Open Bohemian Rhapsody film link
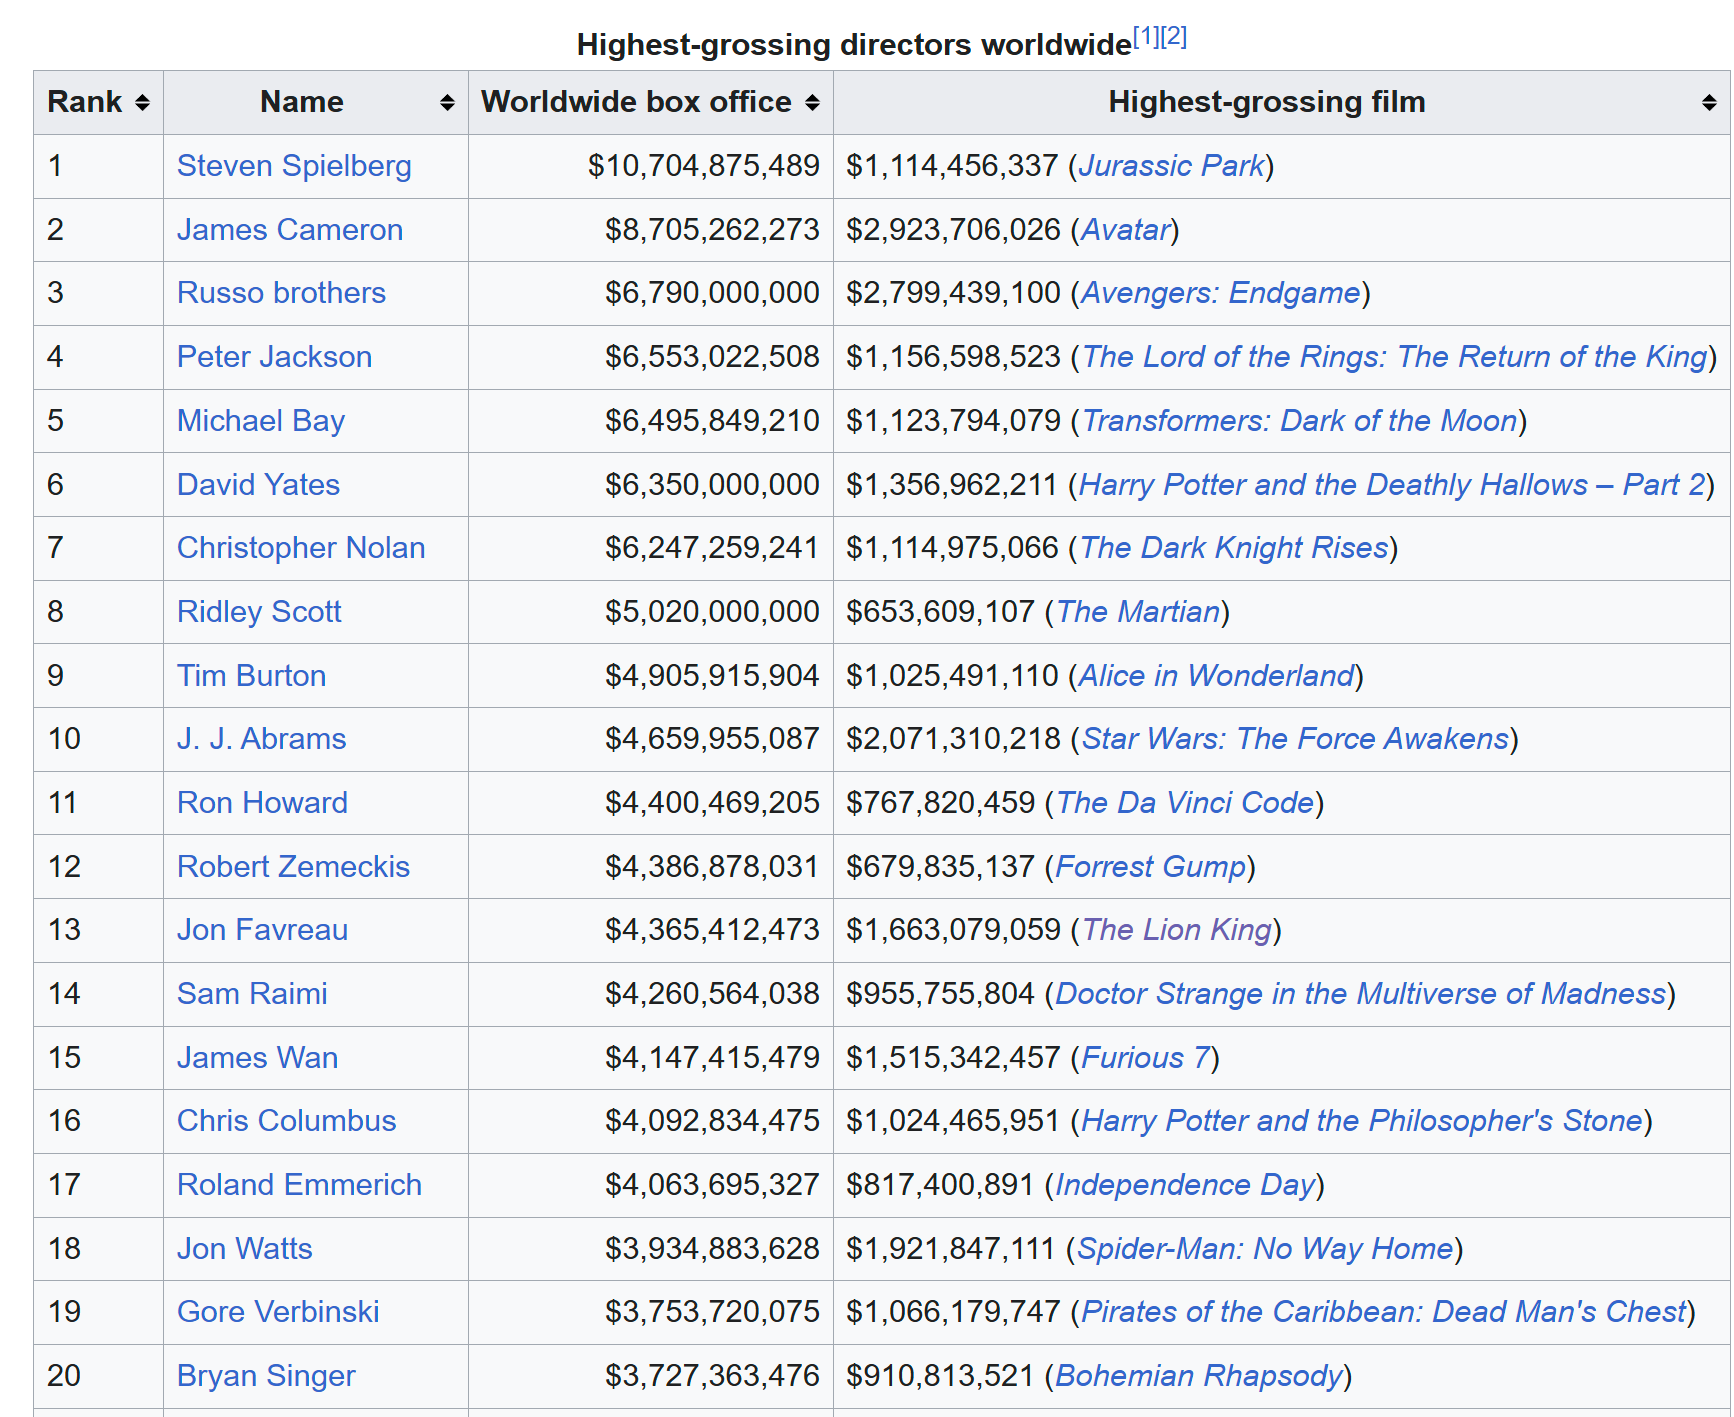This screenshot has height=1417, width=1734. [x=1200, y=1376]
